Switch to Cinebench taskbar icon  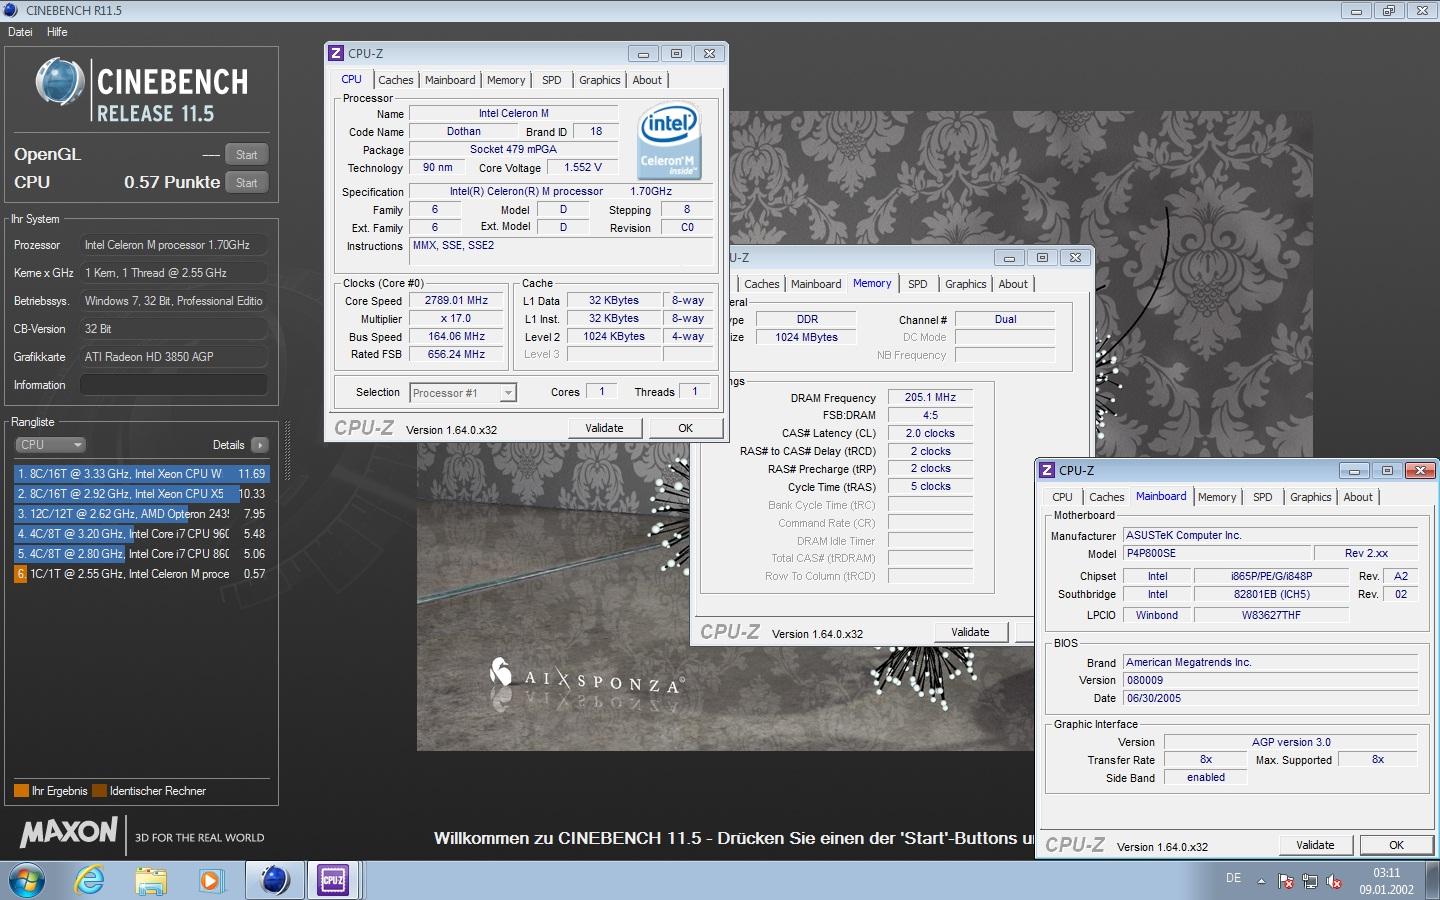point(274,880)
